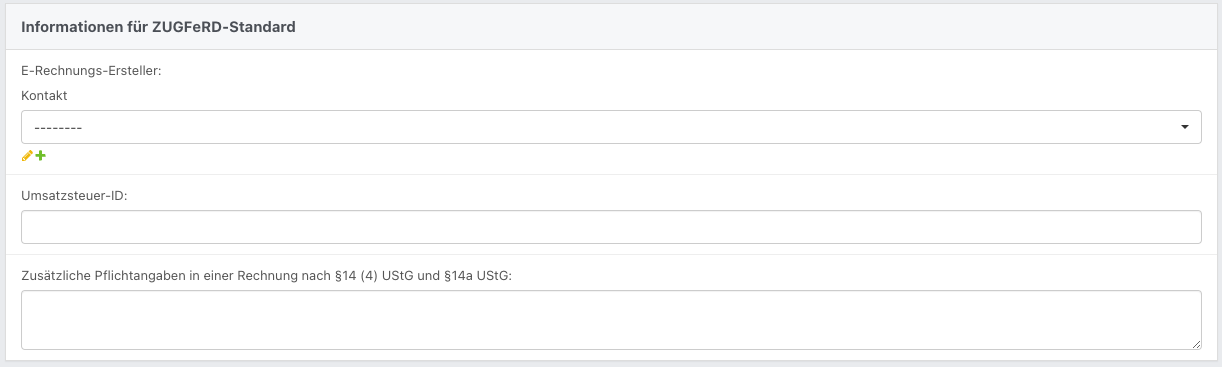
Task: Select the '--------' placeholder in Kontakt field
Action: point(57,128)
